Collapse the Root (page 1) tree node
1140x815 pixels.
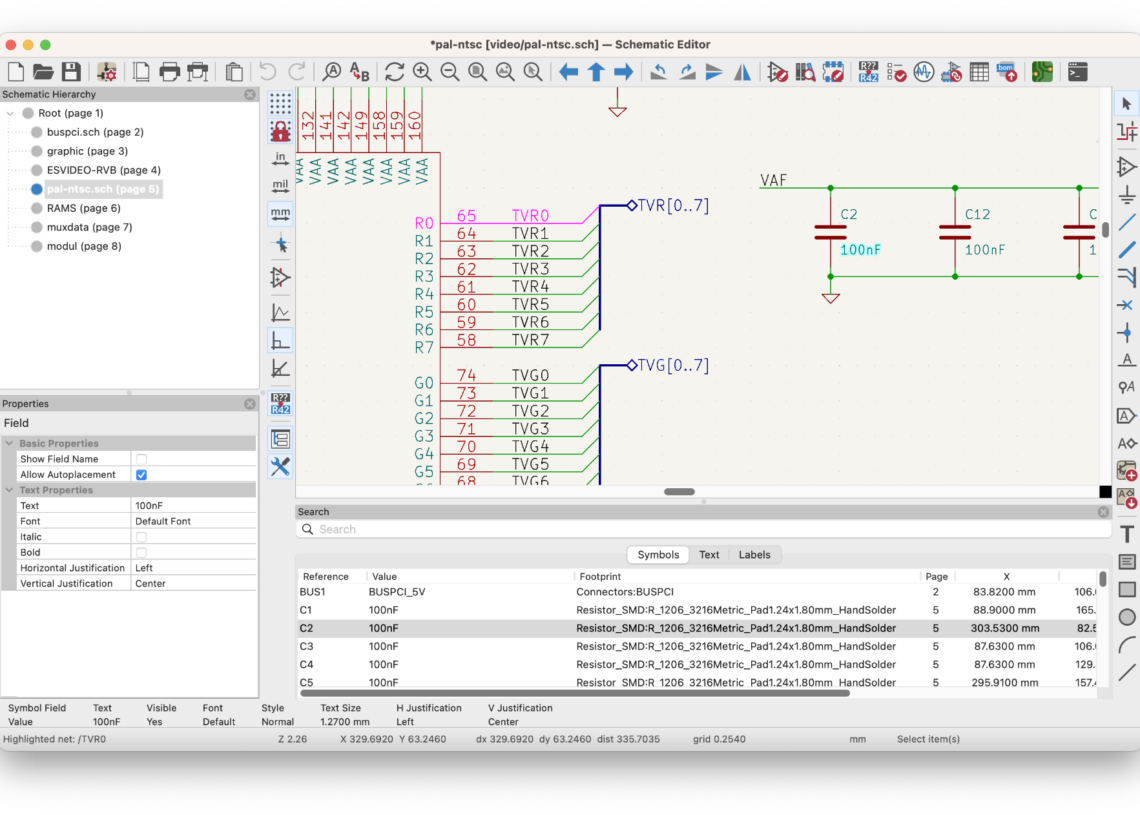(x=10, y=113)
